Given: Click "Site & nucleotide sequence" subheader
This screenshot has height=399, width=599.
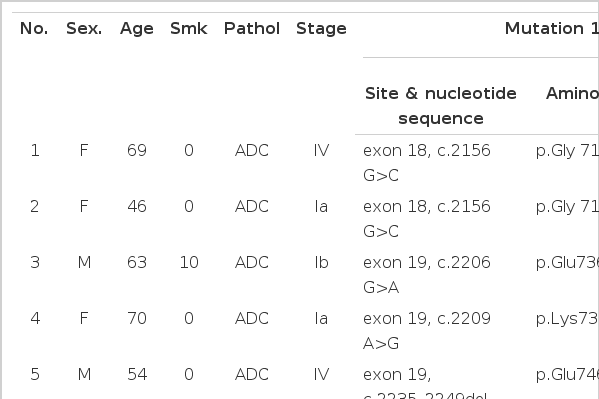Looking at the screenshot, I should pyautogui.click(x=440, y=106).
